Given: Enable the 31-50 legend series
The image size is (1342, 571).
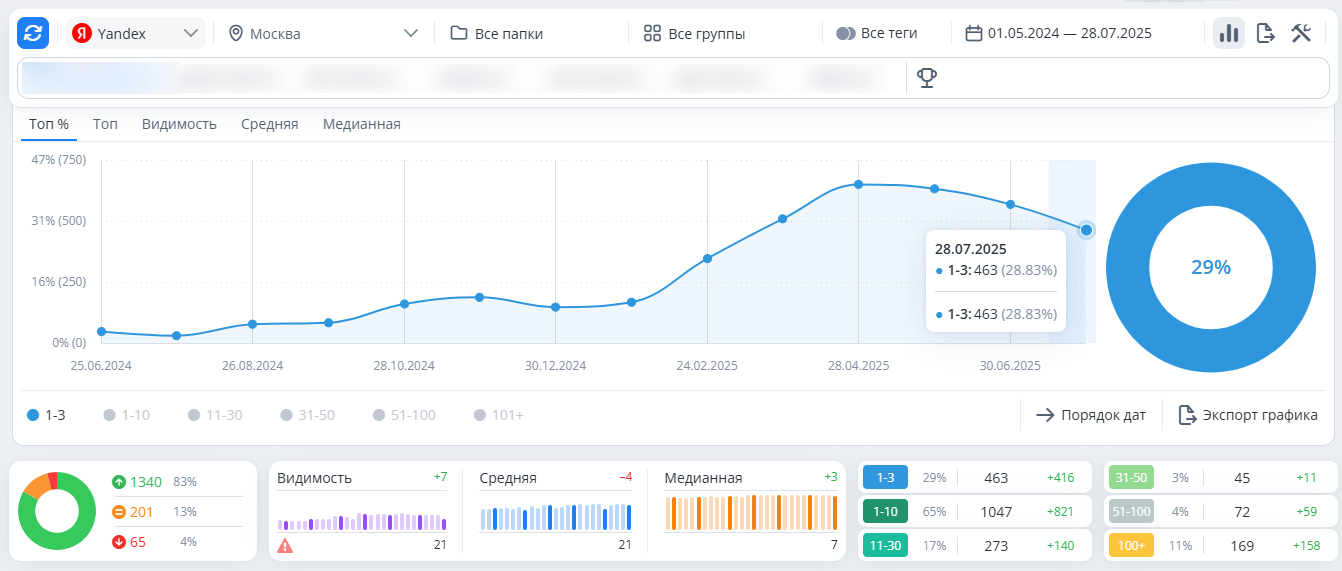Looking at the screenshot, I should 308,415.
